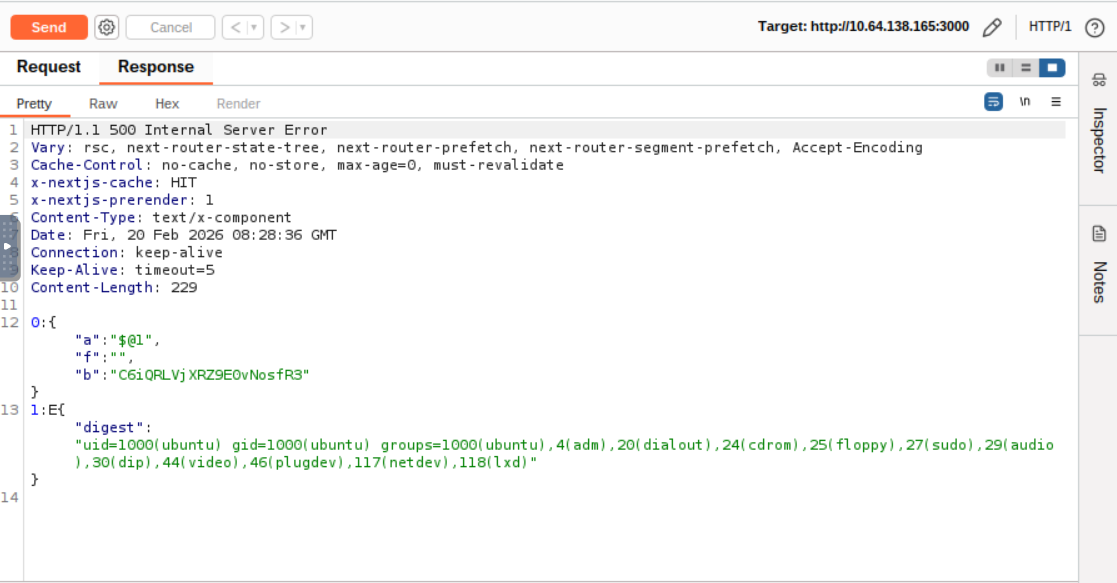
Task: Click the orange Send button
Action: (49, 27)
